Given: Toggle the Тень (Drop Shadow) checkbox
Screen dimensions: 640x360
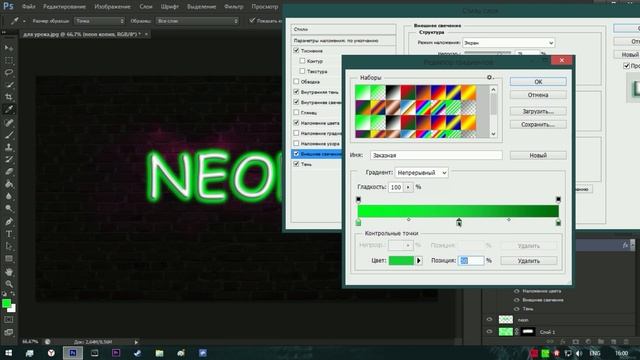Looking at the screenshot, I should point(296,164).
